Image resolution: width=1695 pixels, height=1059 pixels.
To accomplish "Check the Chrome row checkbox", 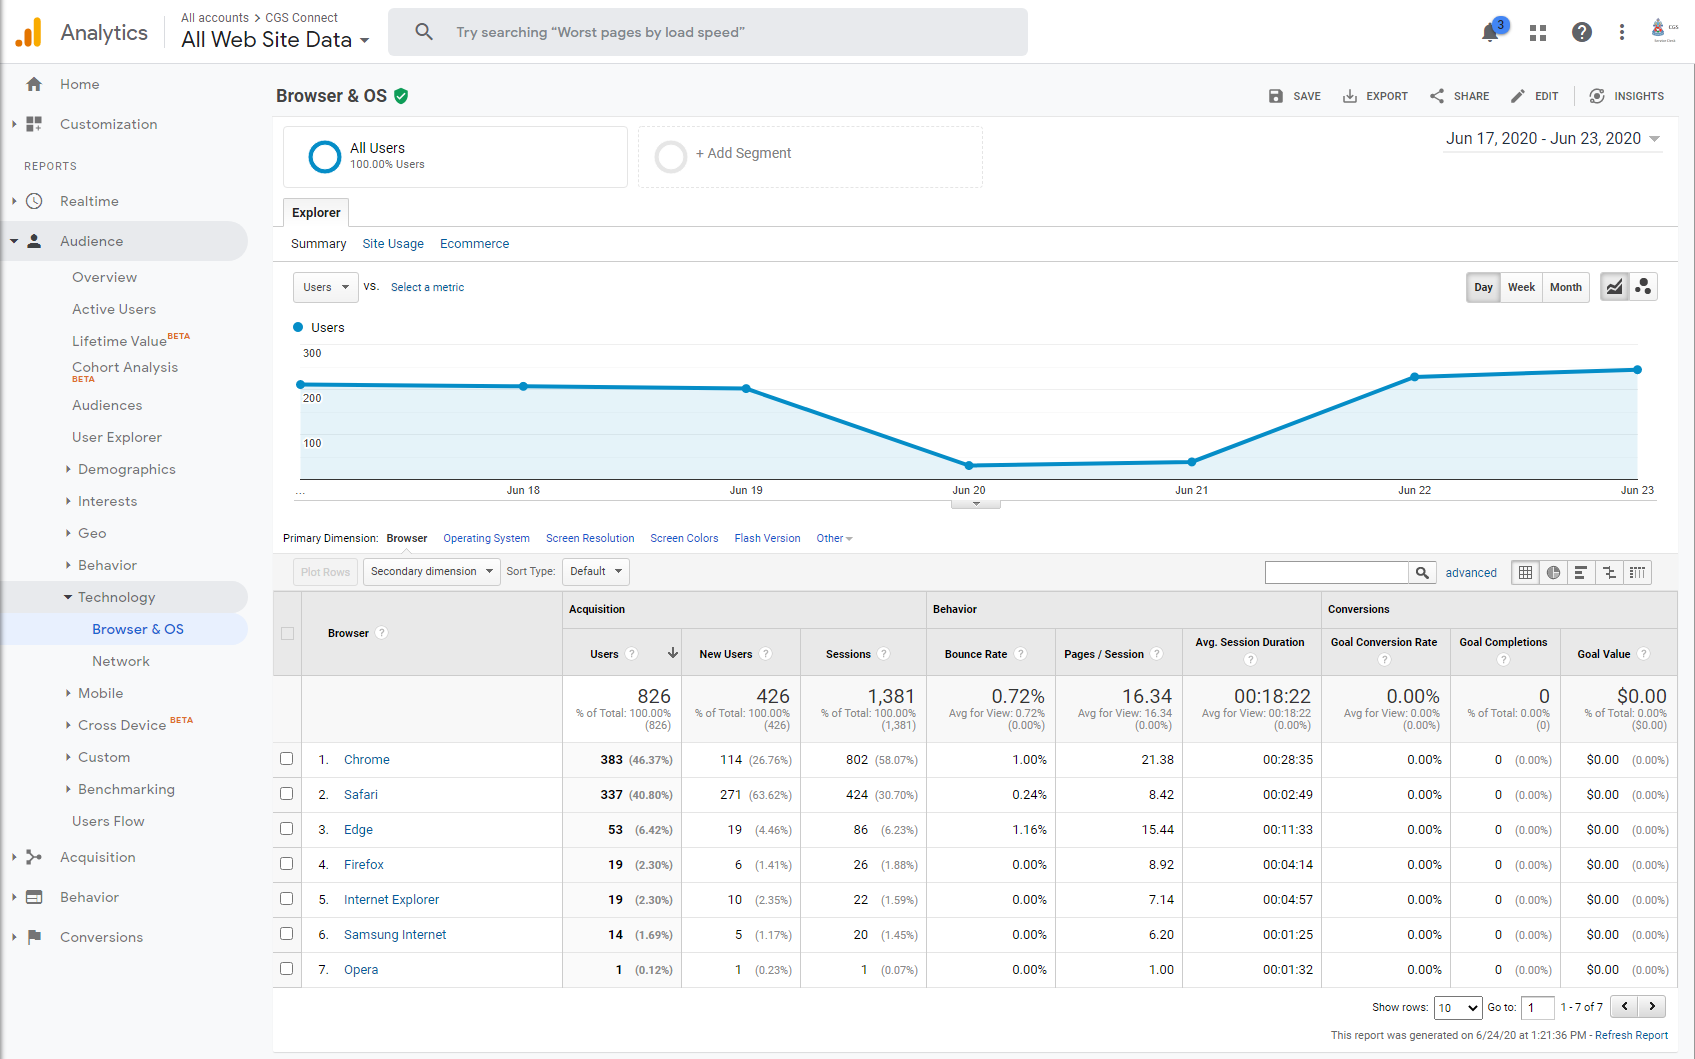I will coord(287,759).
